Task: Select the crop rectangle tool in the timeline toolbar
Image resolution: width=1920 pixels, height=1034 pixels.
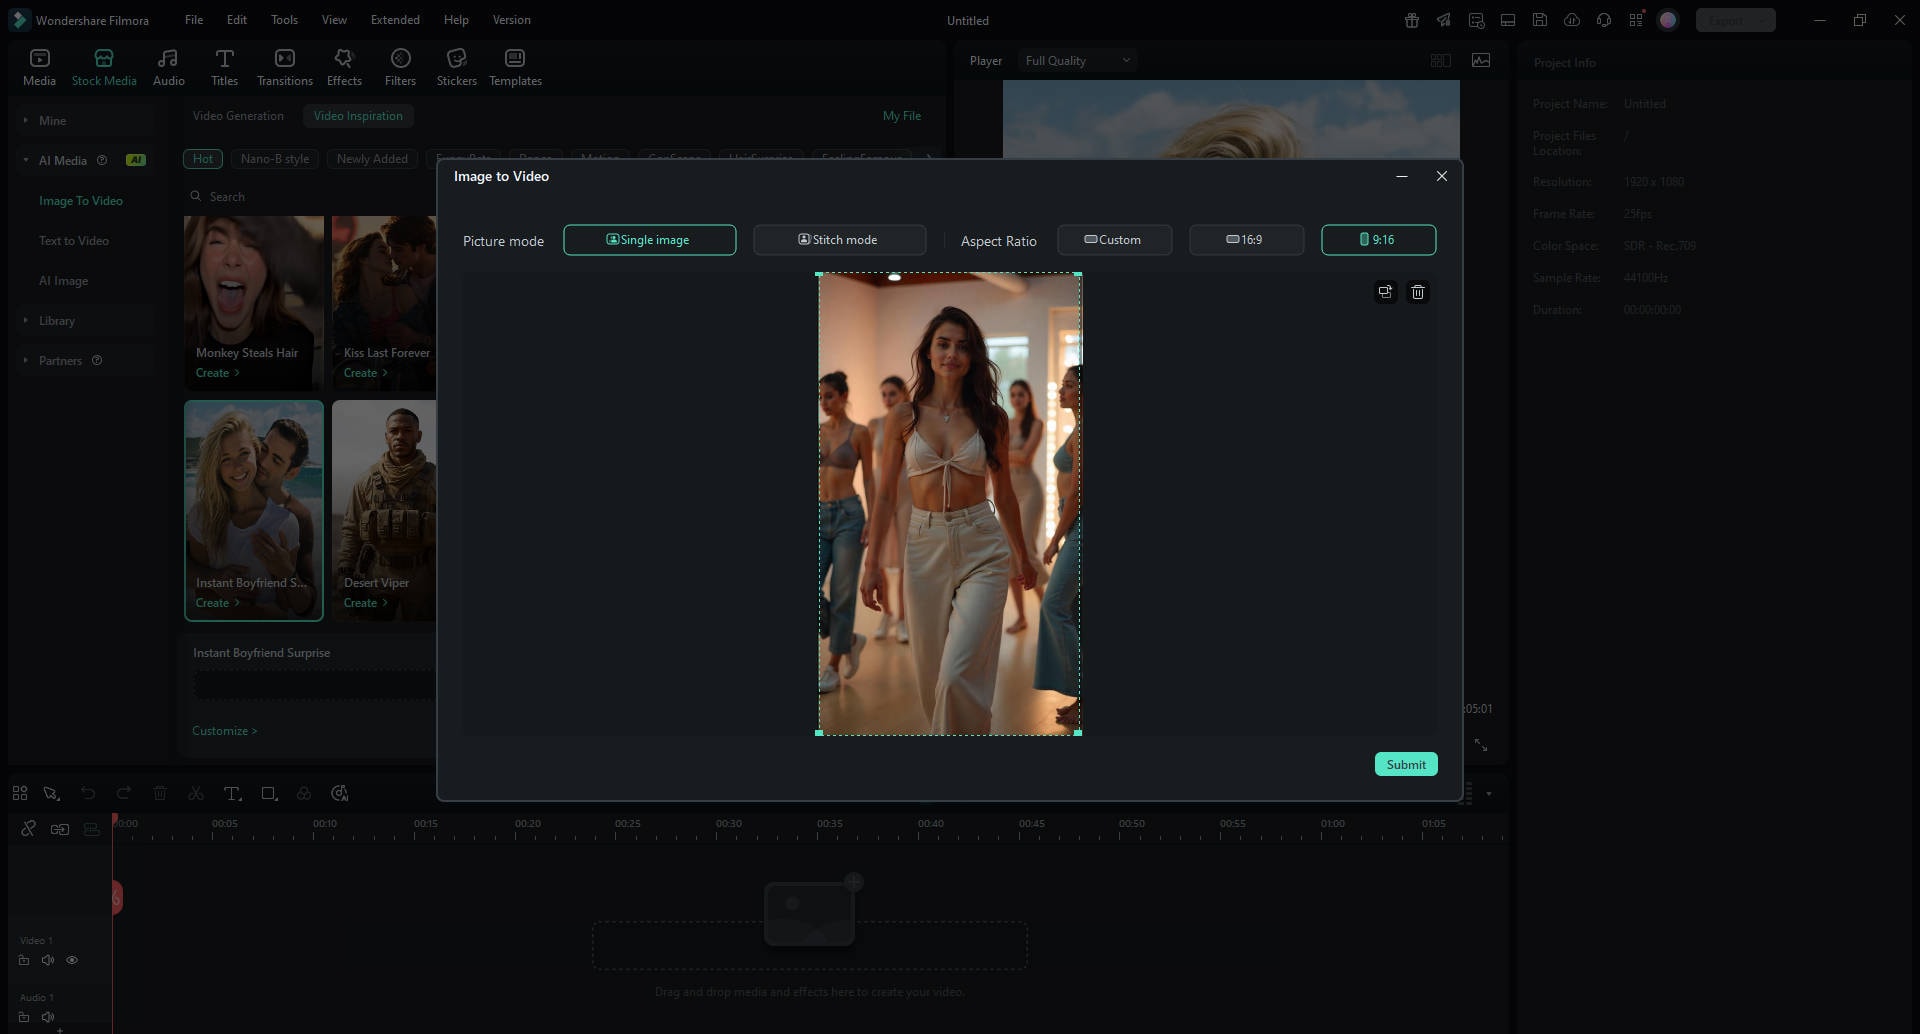Action: click(x=269, y=793)
